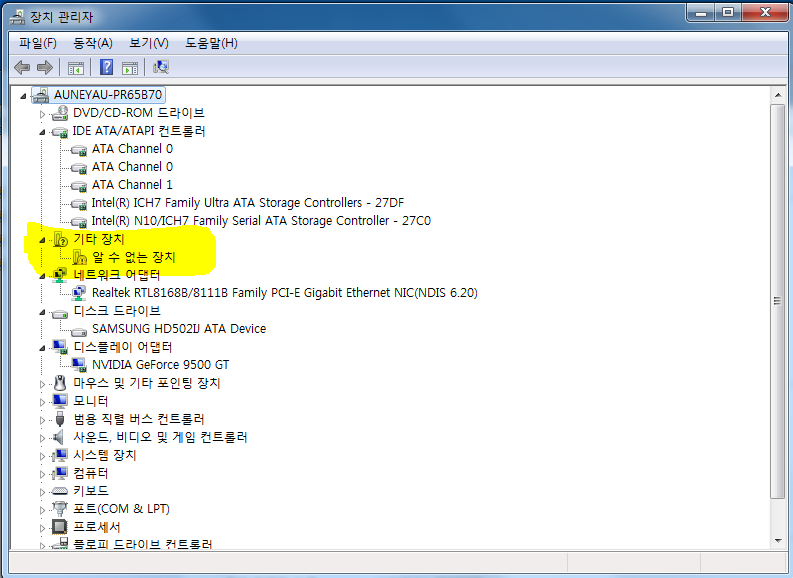Open the 동작(A) menu

point(93,43)
